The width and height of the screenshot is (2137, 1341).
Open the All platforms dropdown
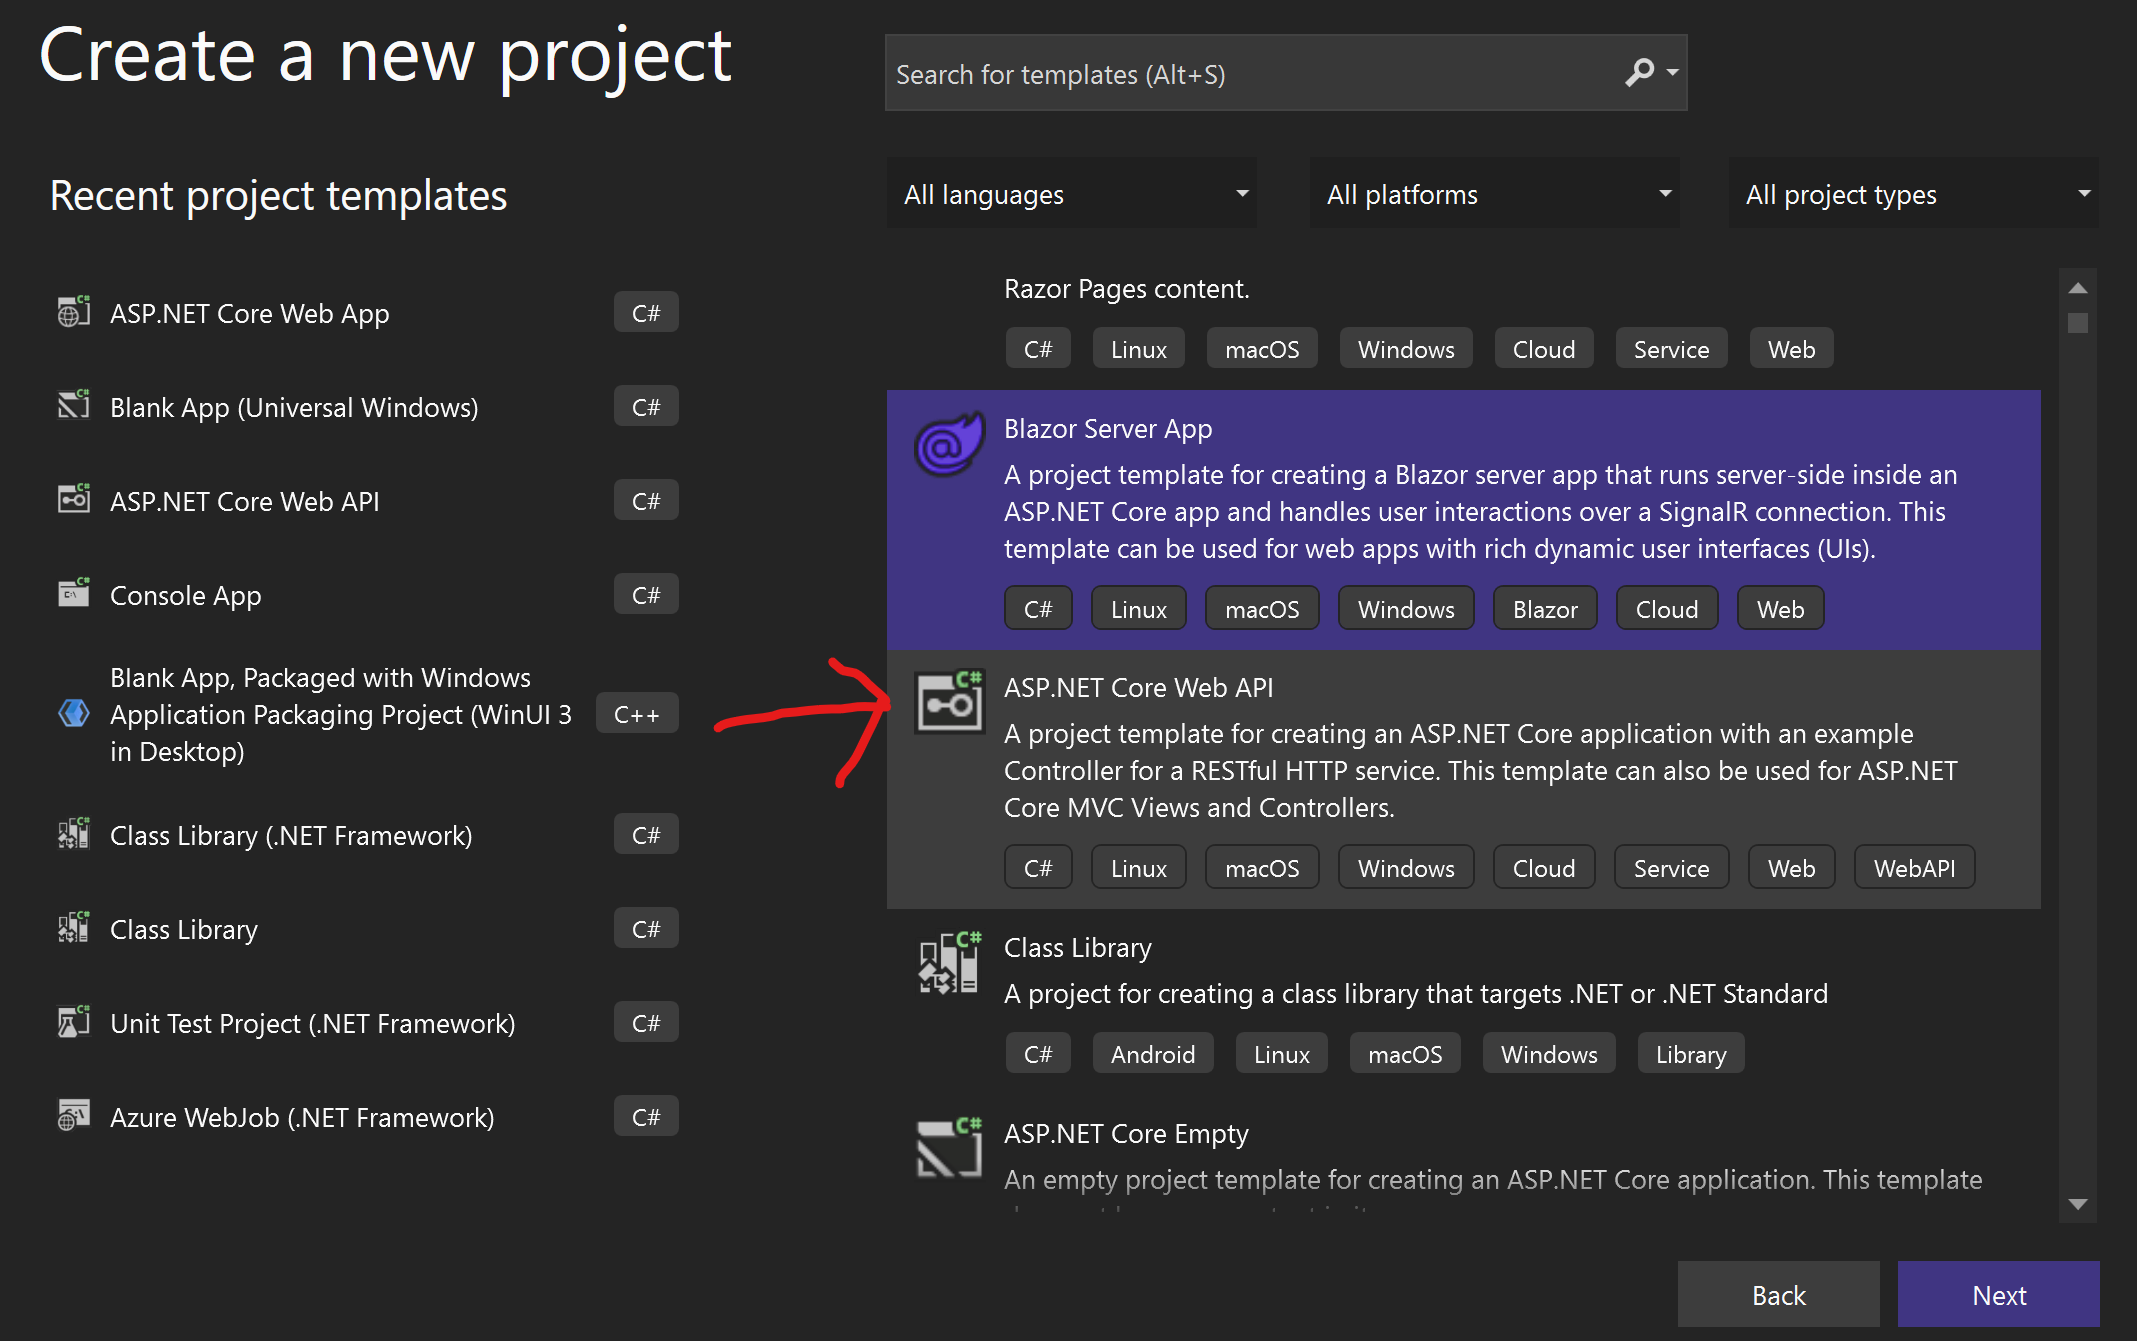coord(1494,194)
